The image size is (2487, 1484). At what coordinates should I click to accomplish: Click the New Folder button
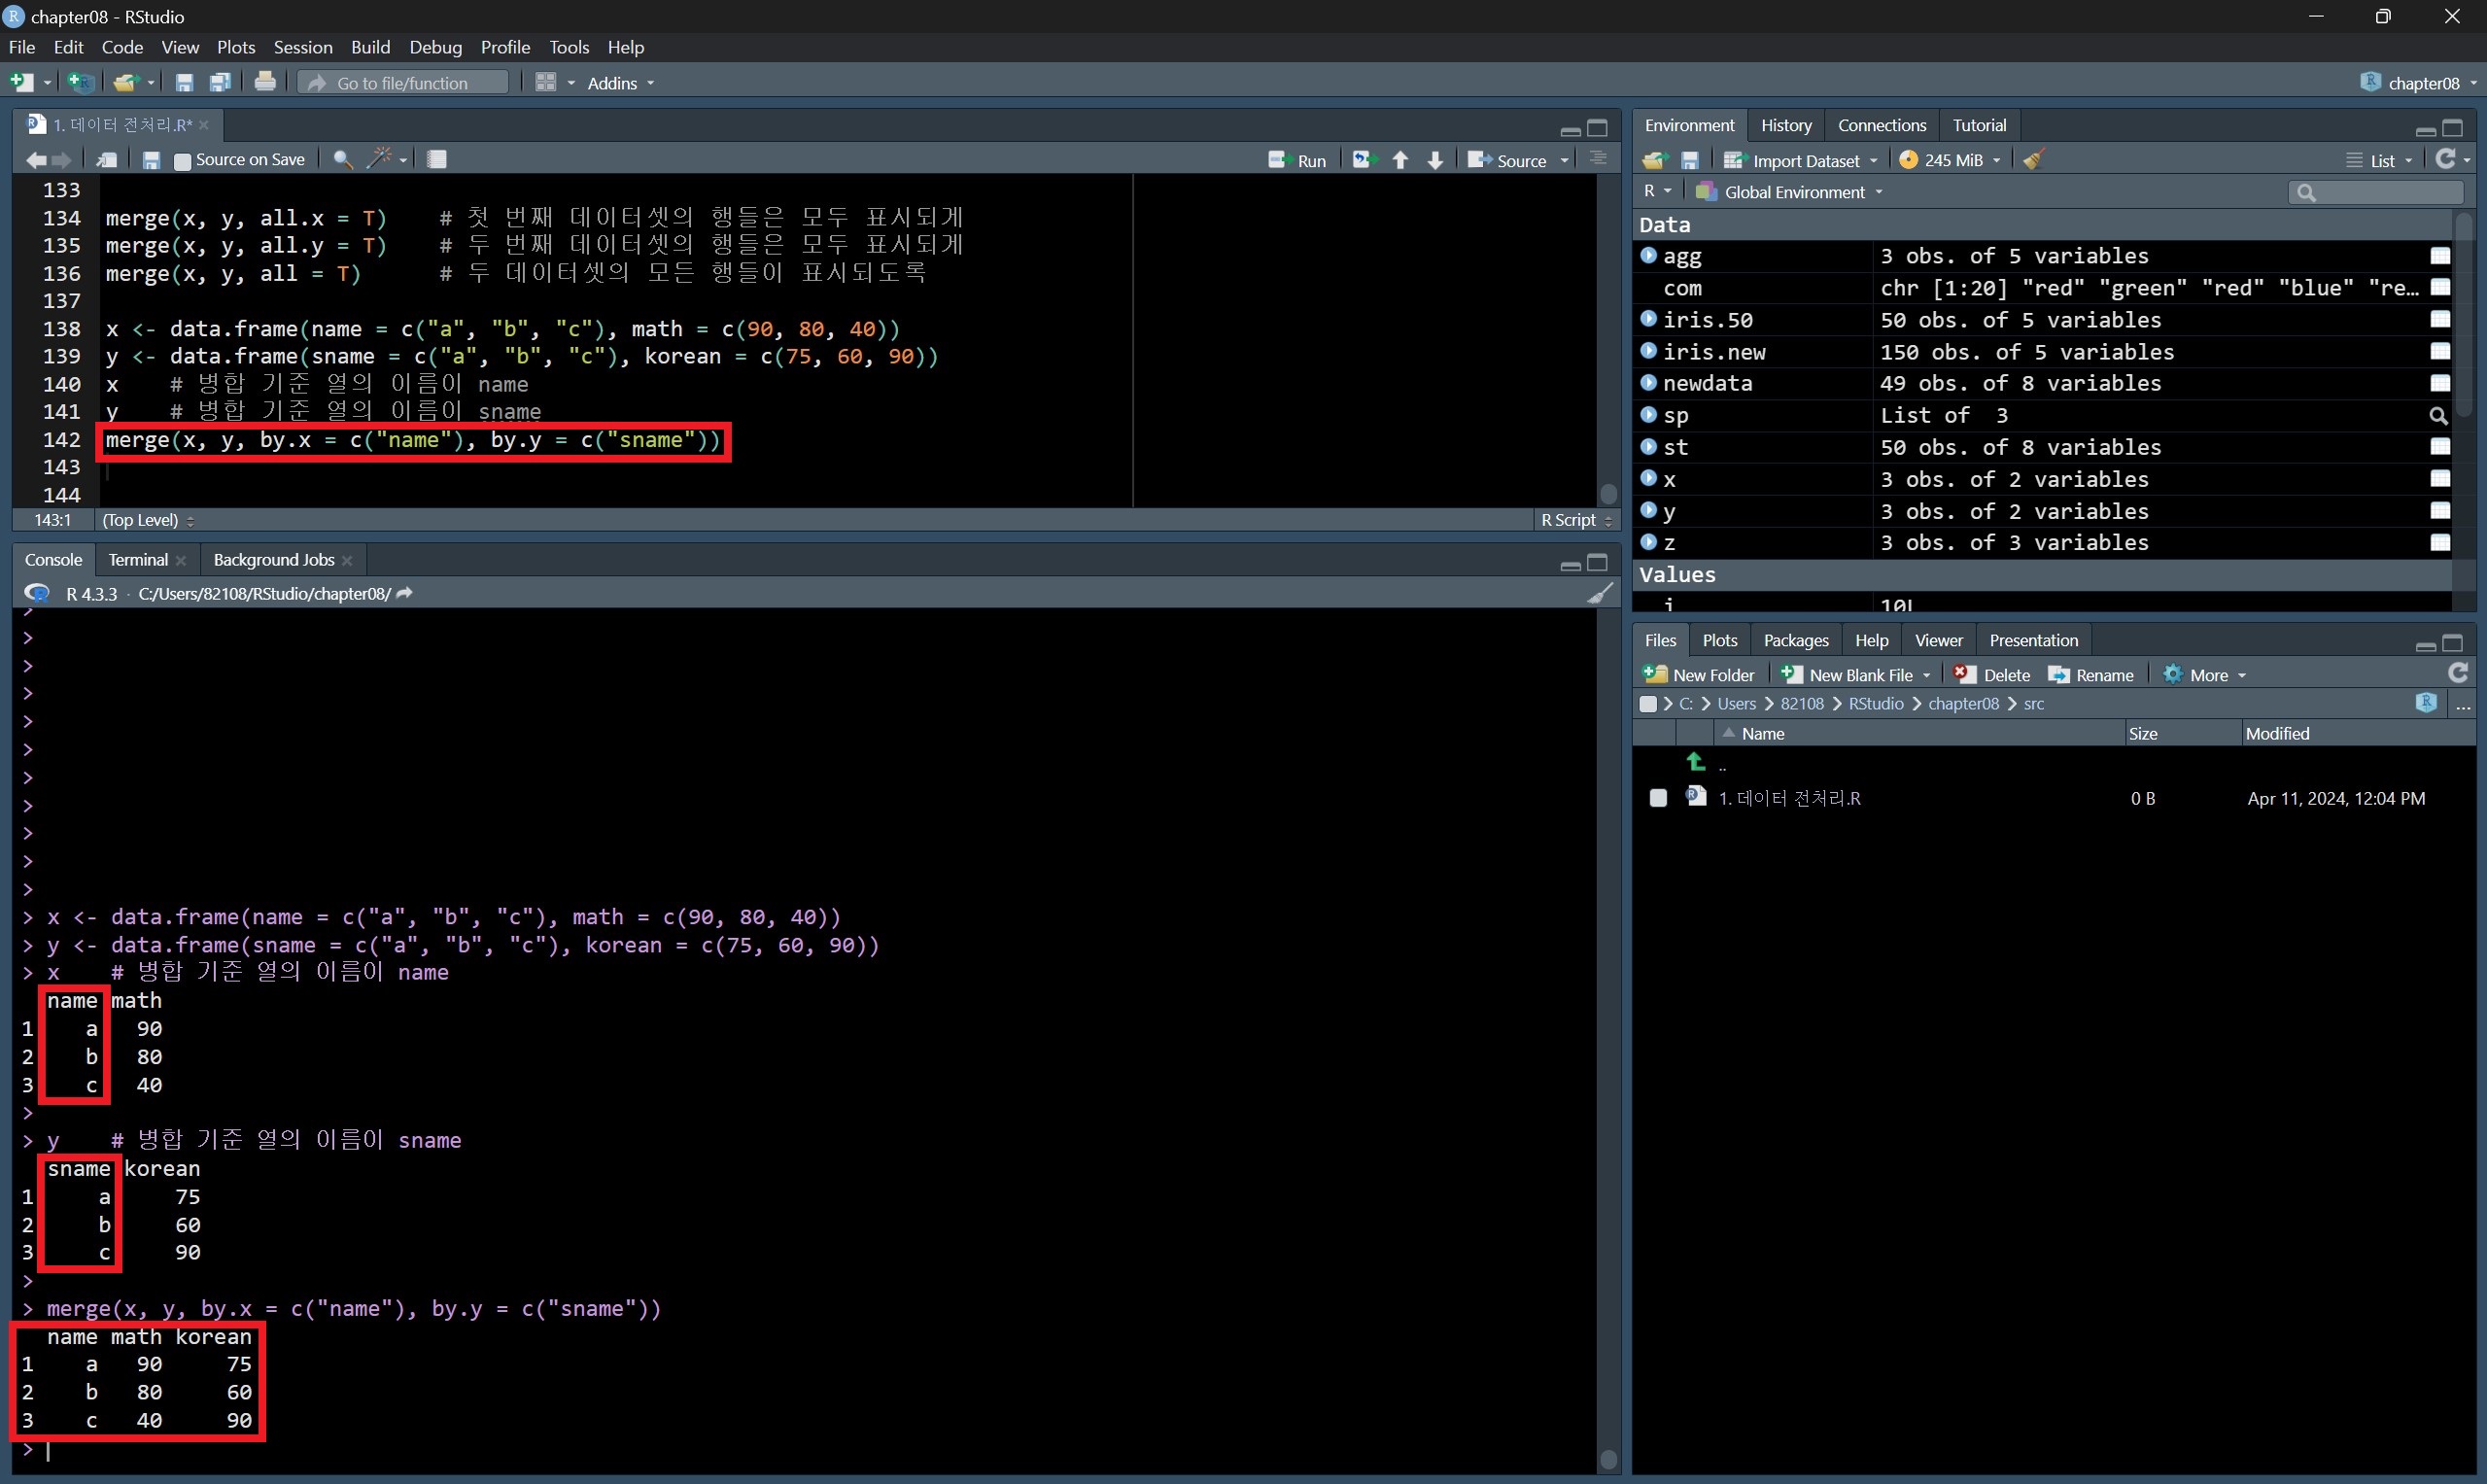[x=1699, y=675]
